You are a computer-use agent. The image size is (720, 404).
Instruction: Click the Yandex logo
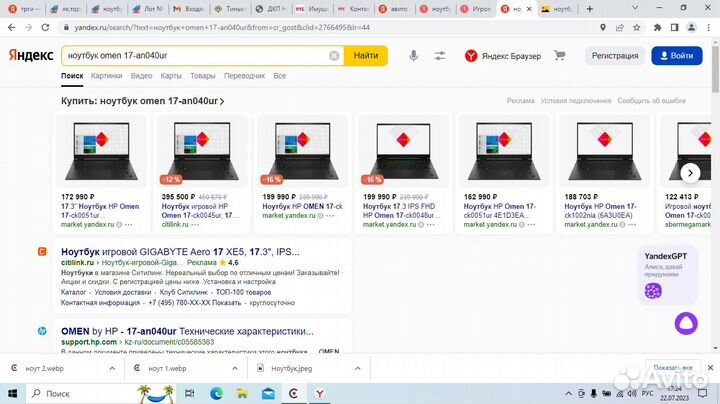pos(32,56)
